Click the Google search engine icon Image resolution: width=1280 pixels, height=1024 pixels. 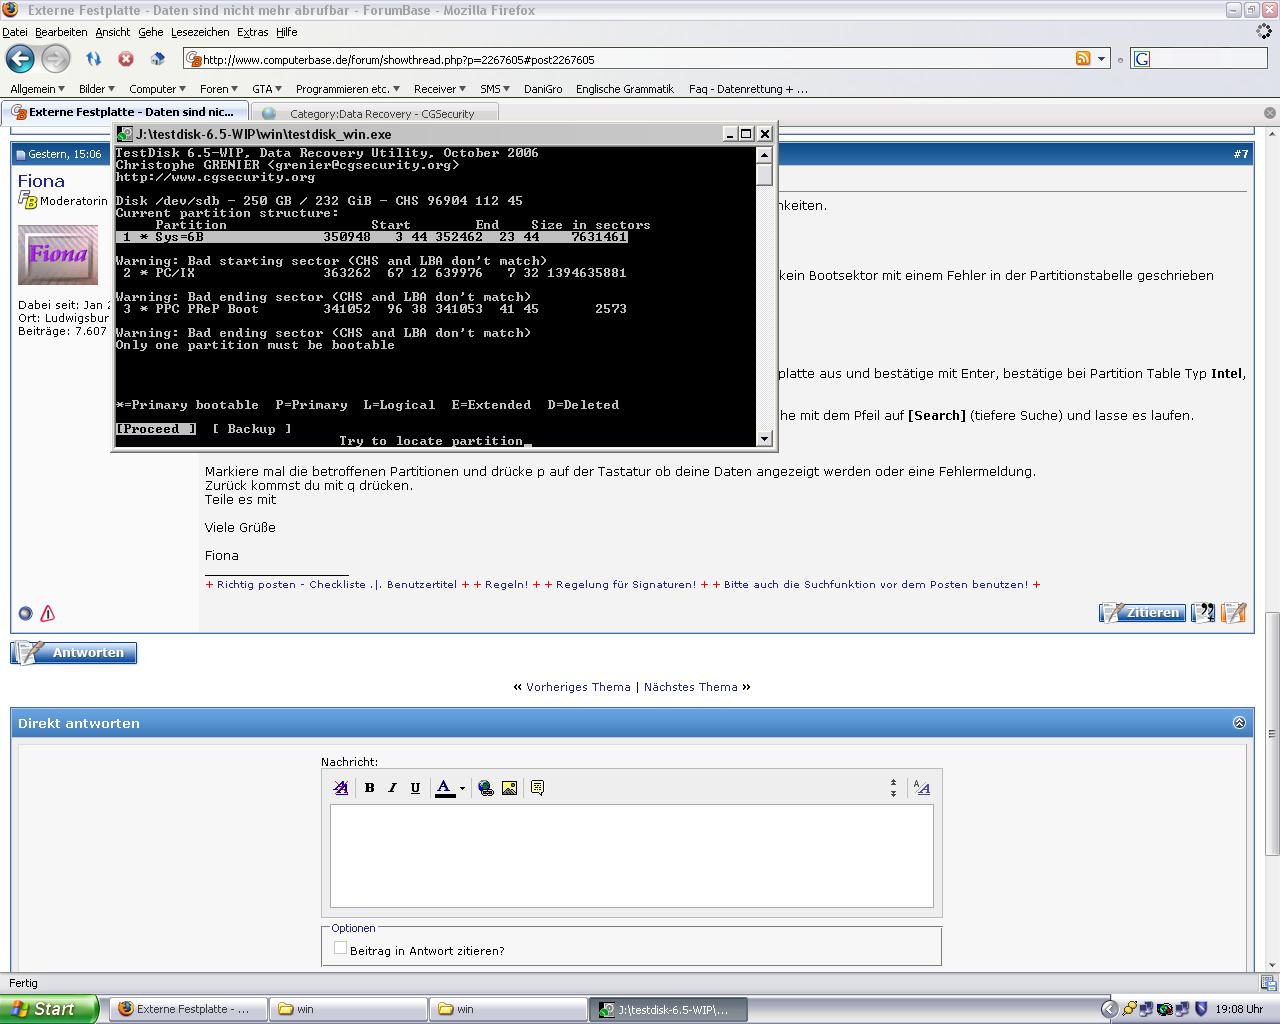[1142, 59]
